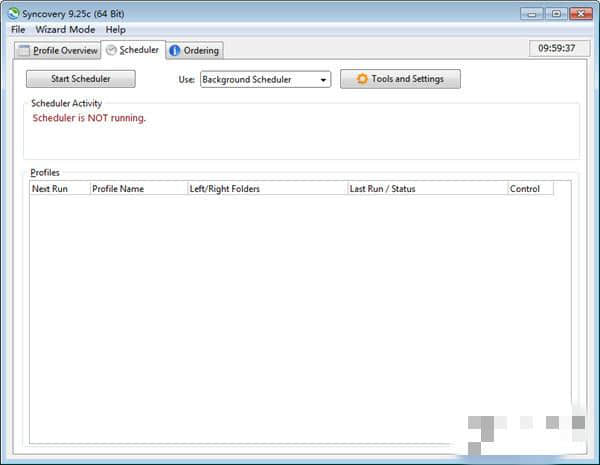600x465 pixels.
Task: Expand the Background Scheduler dropdown arrow
Action: tap(323, 80)
